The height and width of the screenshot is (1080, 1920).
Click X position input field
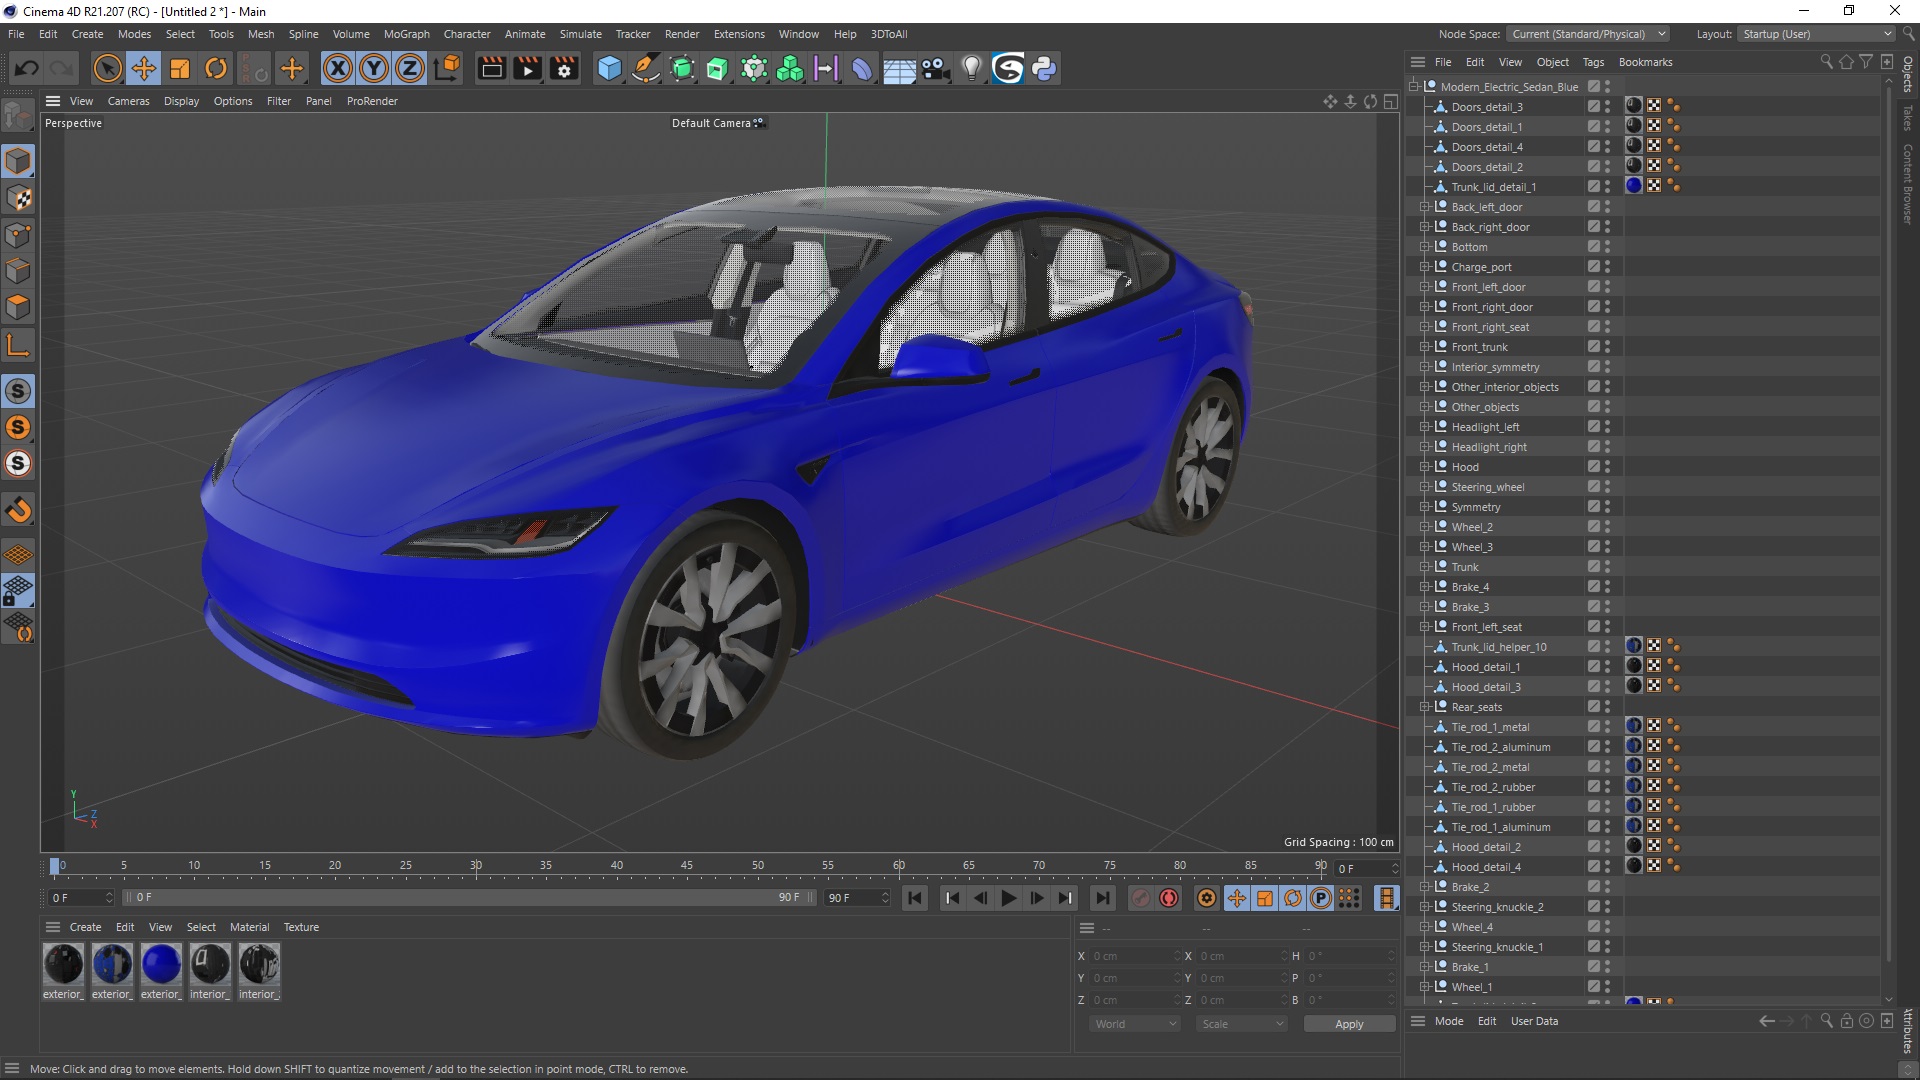pos(1135,956)
